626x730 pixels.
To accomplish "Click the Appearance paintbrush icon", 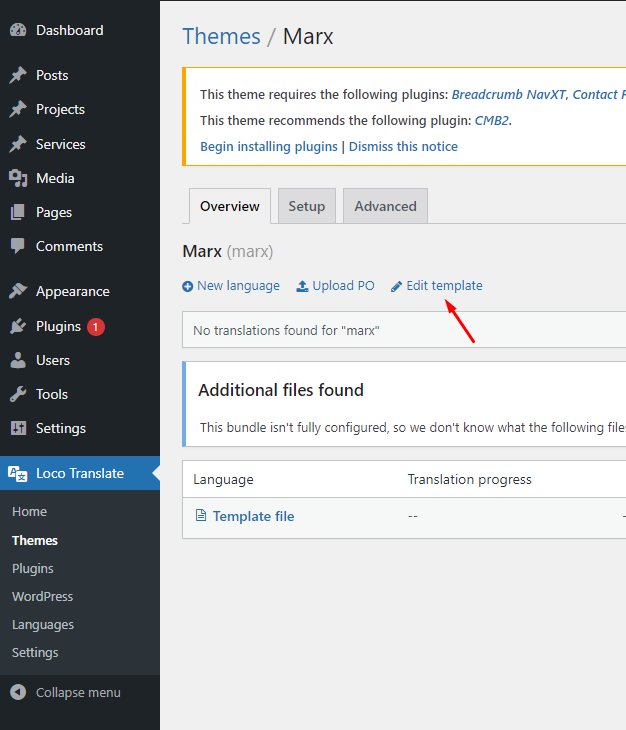I will (x=18, y=291).
